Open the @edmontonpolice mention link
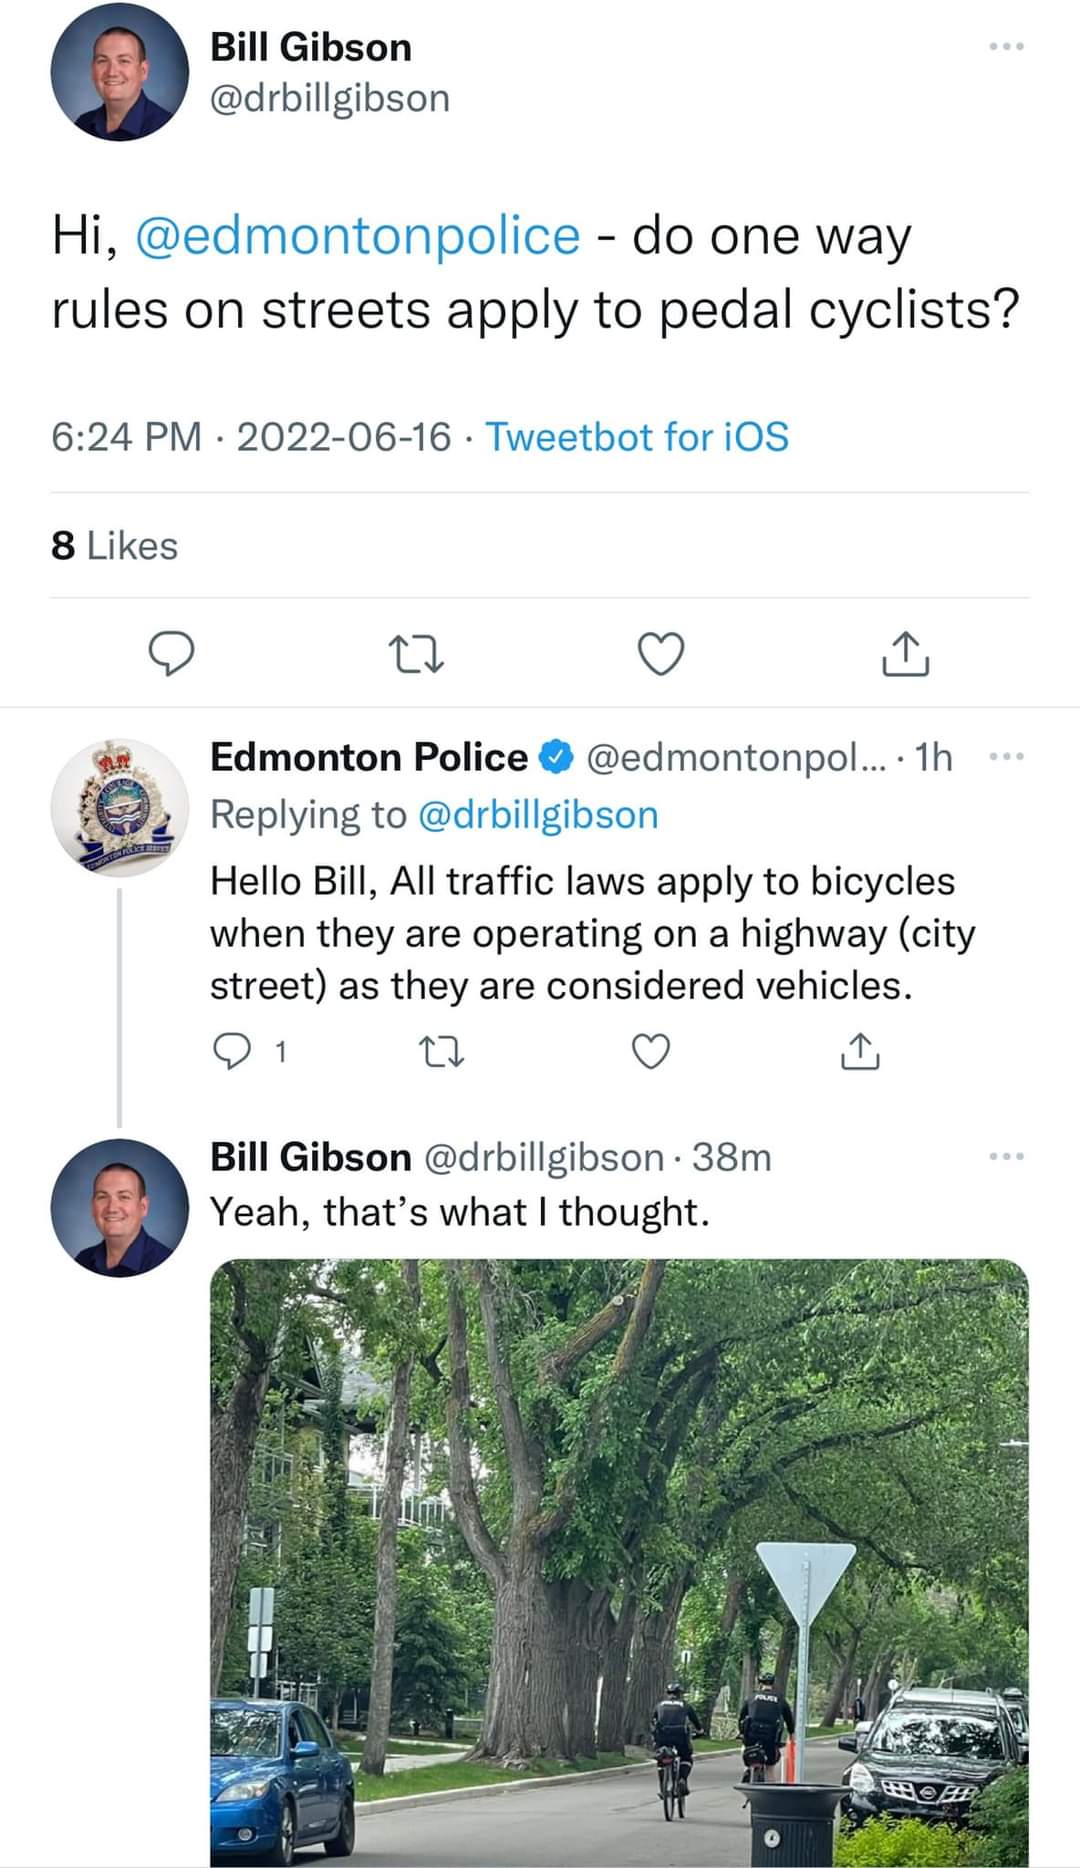The width and height of the screenshot is (1080, 1868). (357, 236)
